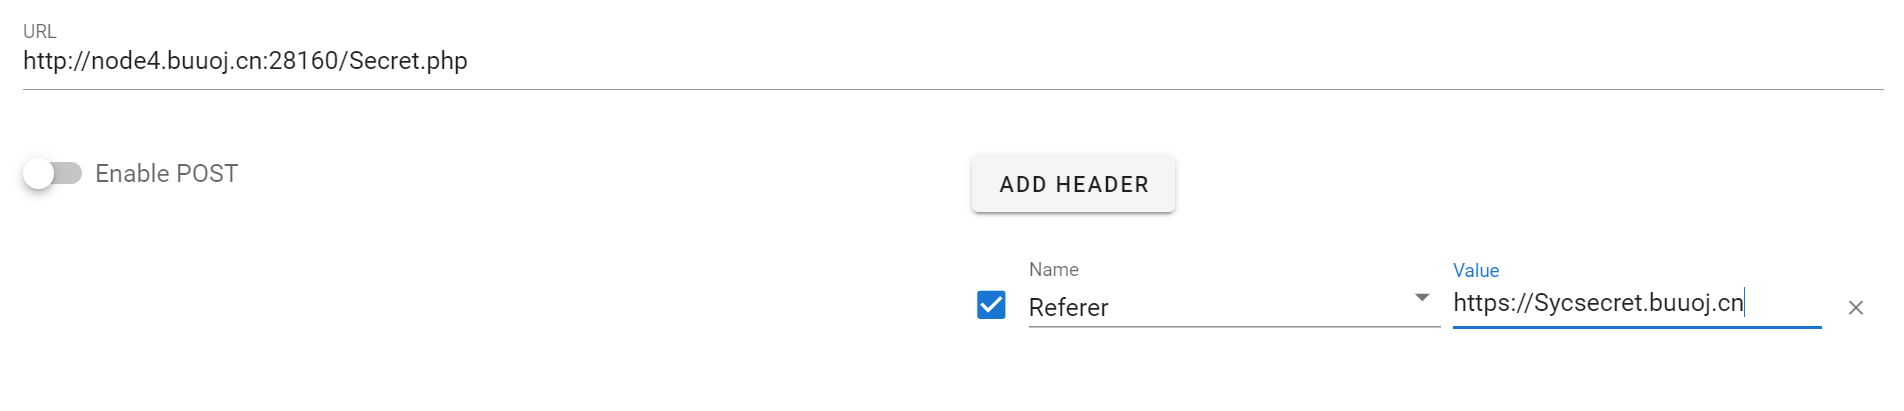The width and height of the screenshot is (1904, 411).
Task: Open the header Name dropdown arrow
Action: (1422, 298)
